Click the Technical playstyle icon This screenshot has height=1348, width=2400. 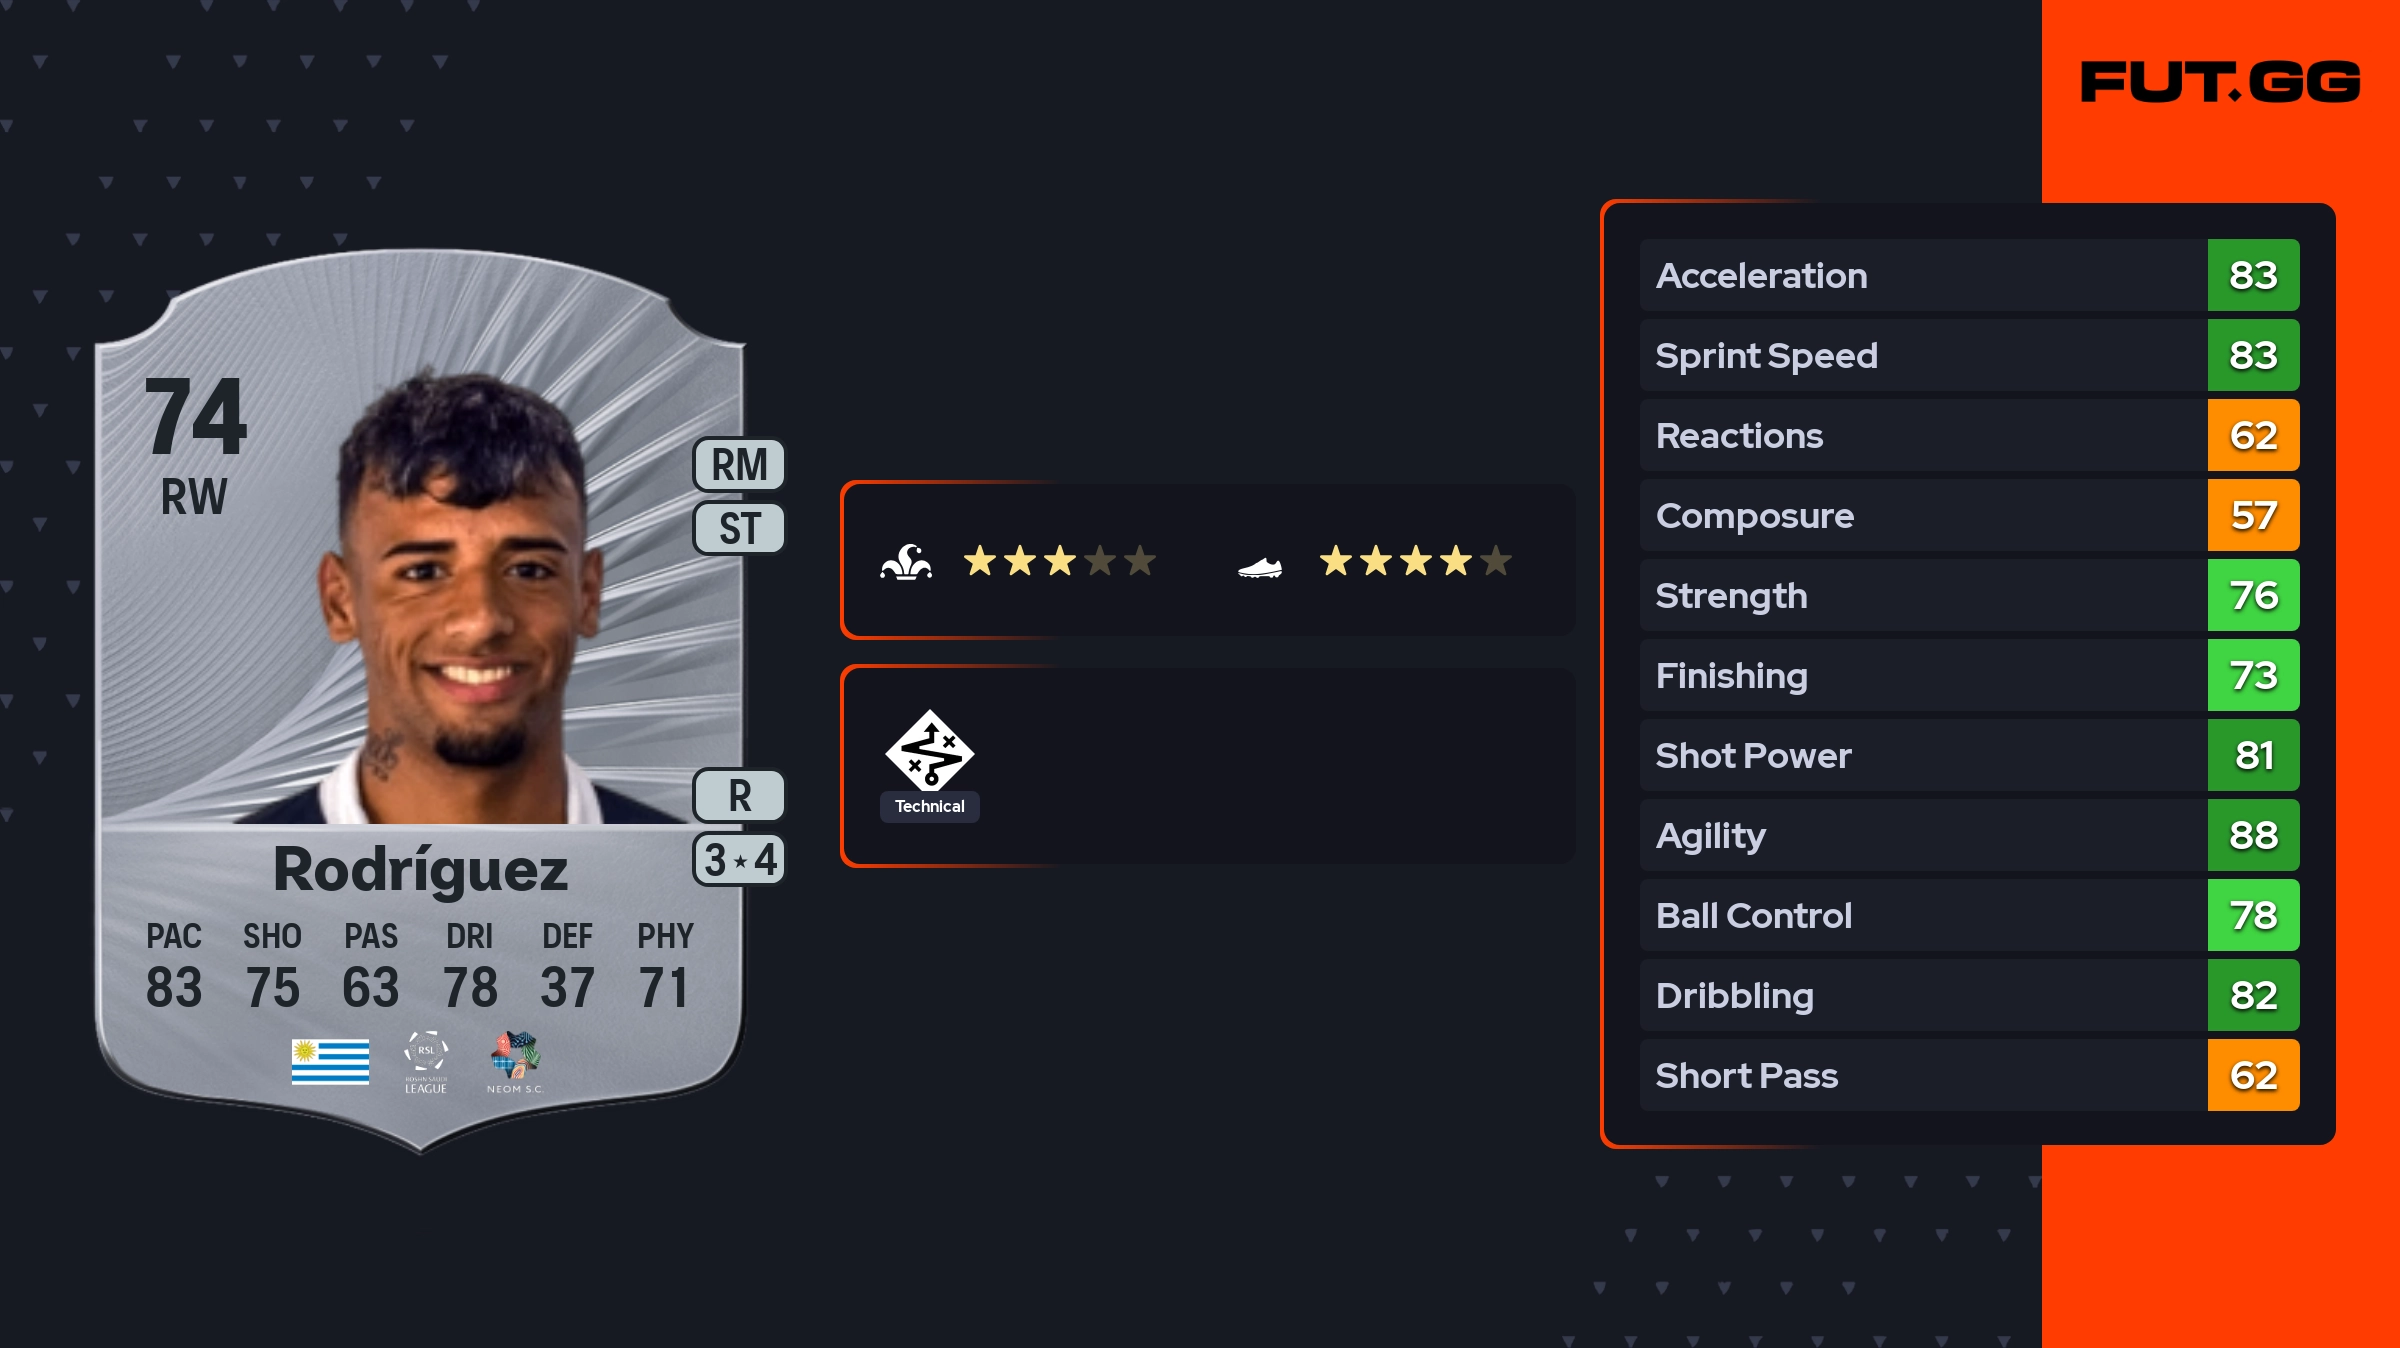point(929,750)
